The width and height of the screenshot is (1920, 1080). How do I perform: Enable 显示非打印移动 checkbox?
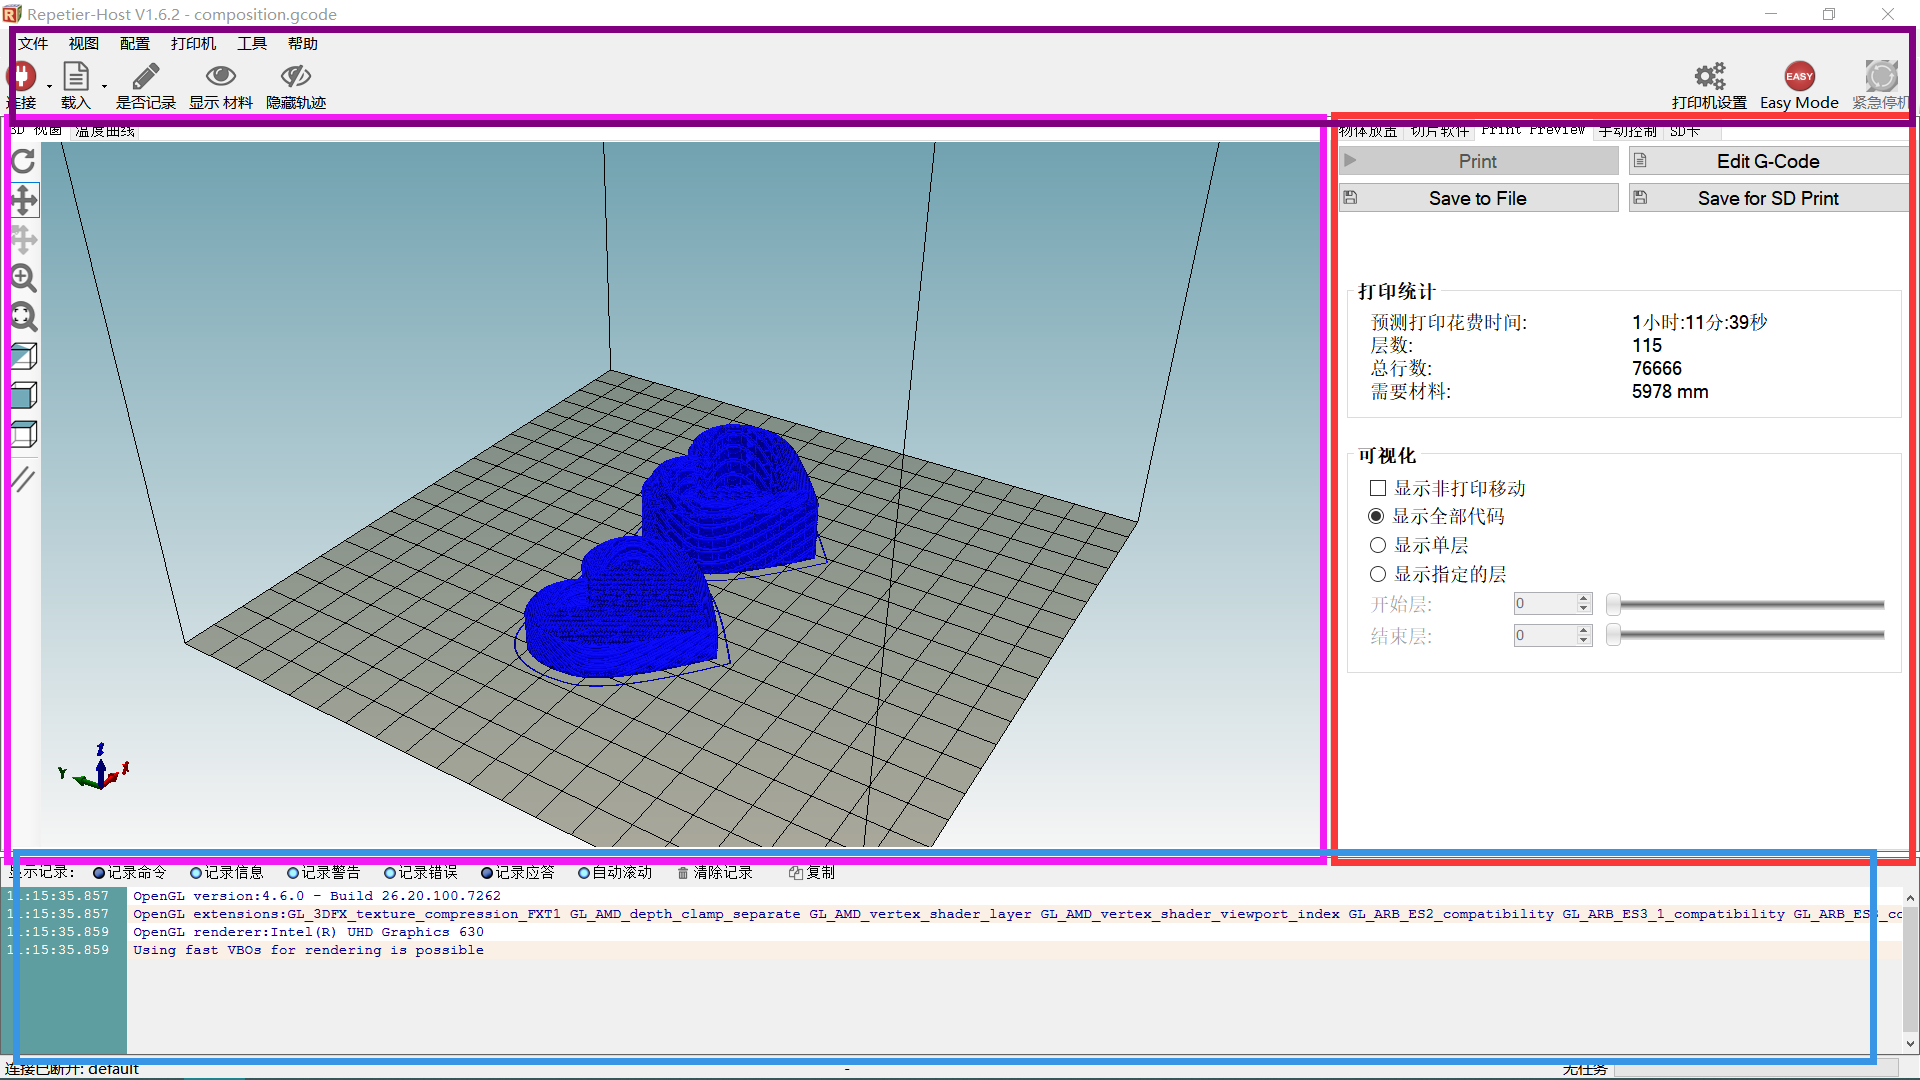coord(1378,488)
